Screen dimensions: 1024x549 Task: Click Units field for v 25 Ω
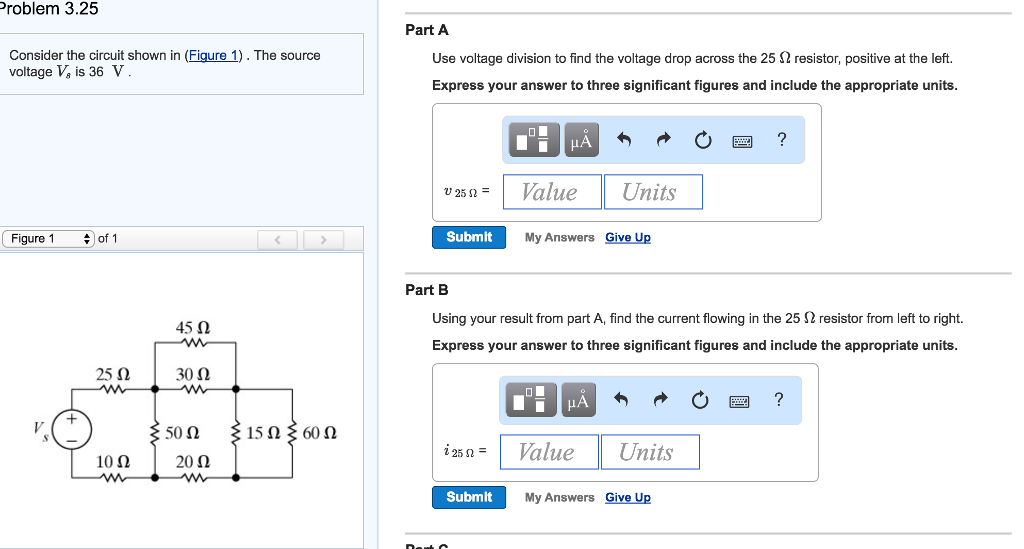[x=653, y=192]
